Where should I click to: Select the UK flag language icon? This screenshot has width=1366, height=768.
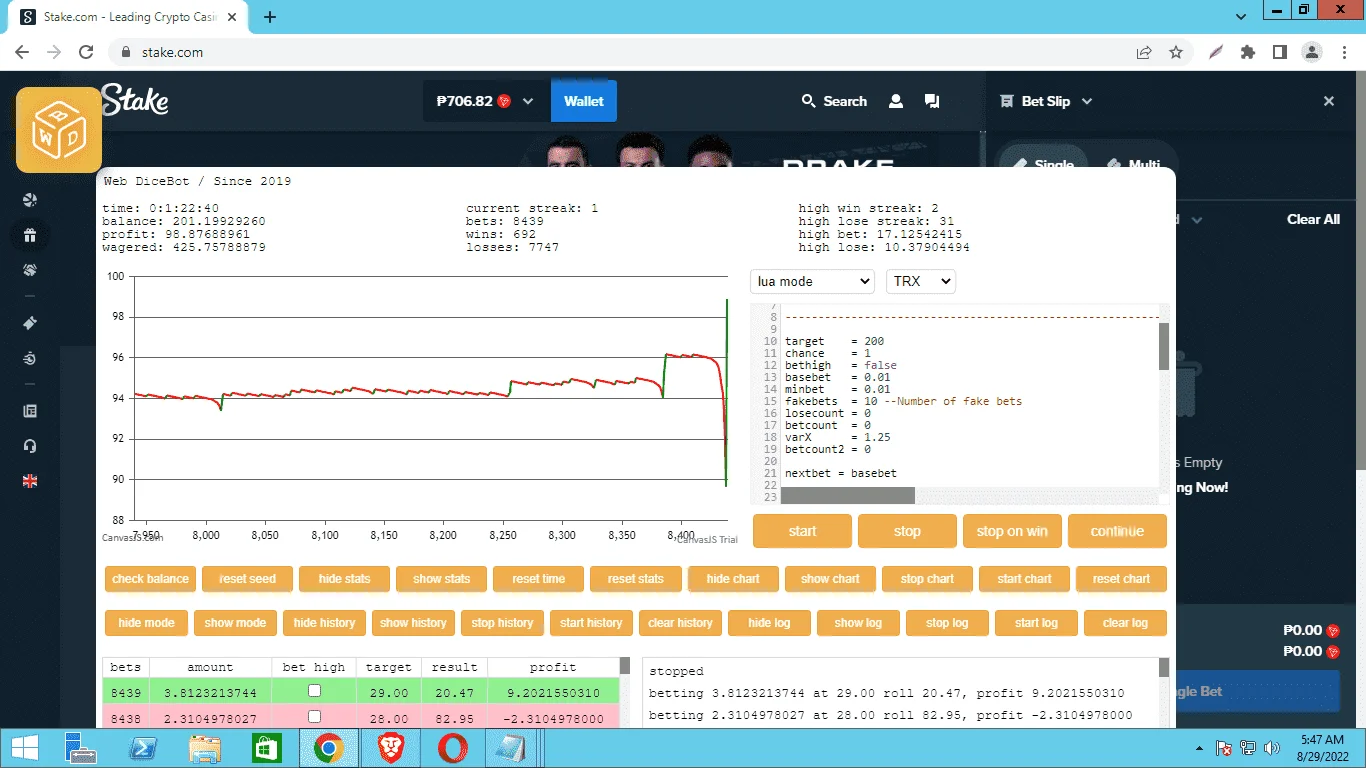coord(30,481)
